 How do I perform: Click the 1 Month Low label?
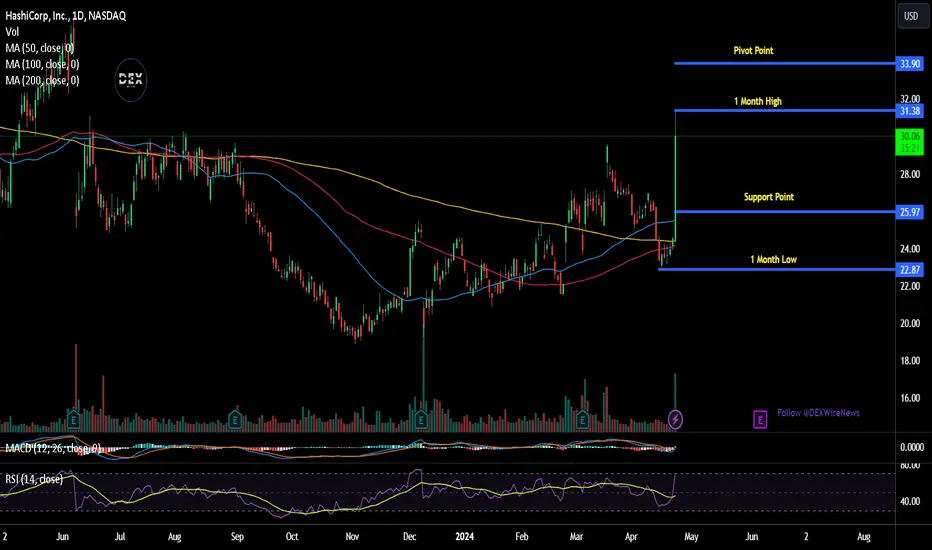(773, 259)
